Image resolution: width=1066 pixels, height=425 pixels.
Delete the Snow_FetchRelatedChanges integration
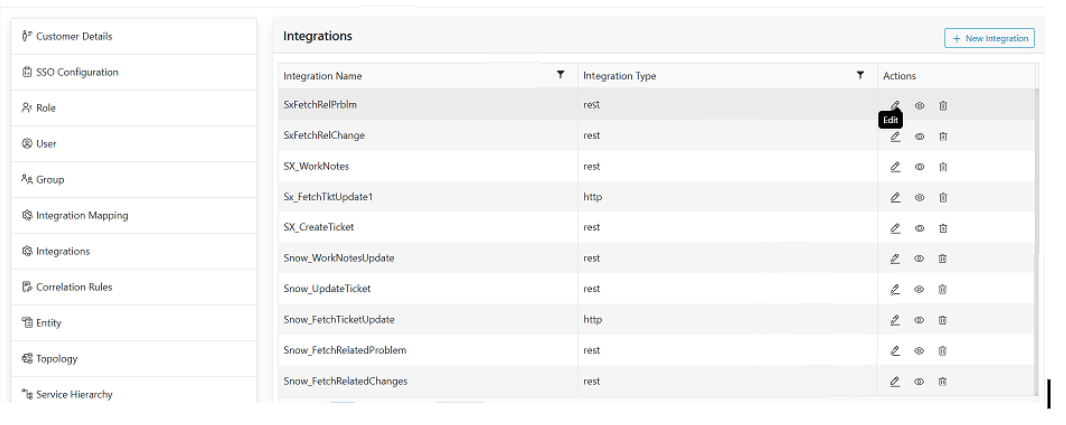coord(942,381)
